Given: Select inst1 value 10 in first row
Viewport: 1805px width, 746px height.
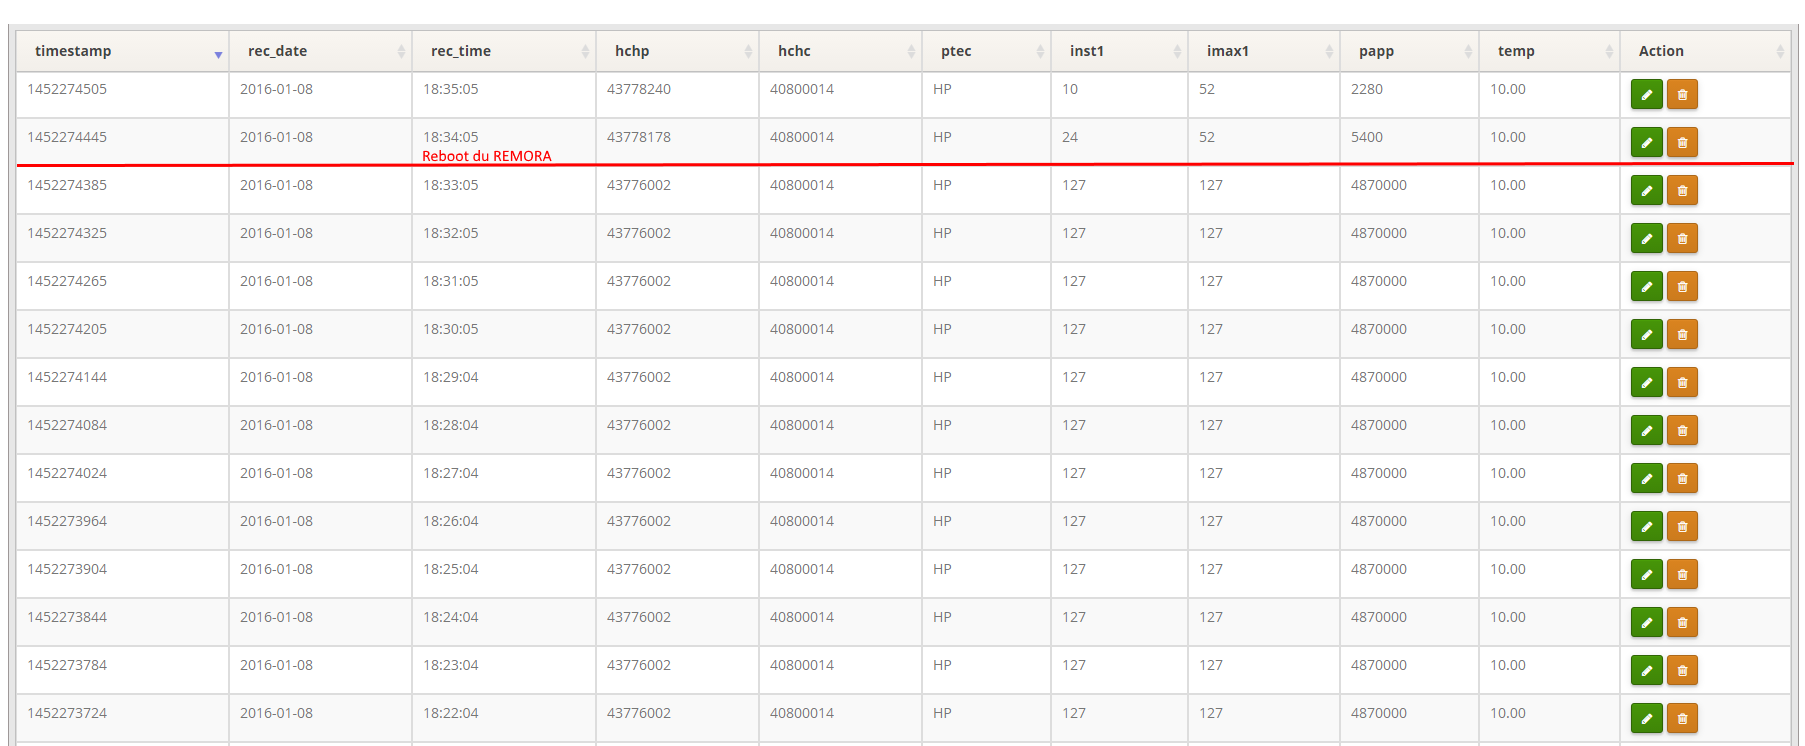Looking at the screenshot, I should tap(1070, 89).
